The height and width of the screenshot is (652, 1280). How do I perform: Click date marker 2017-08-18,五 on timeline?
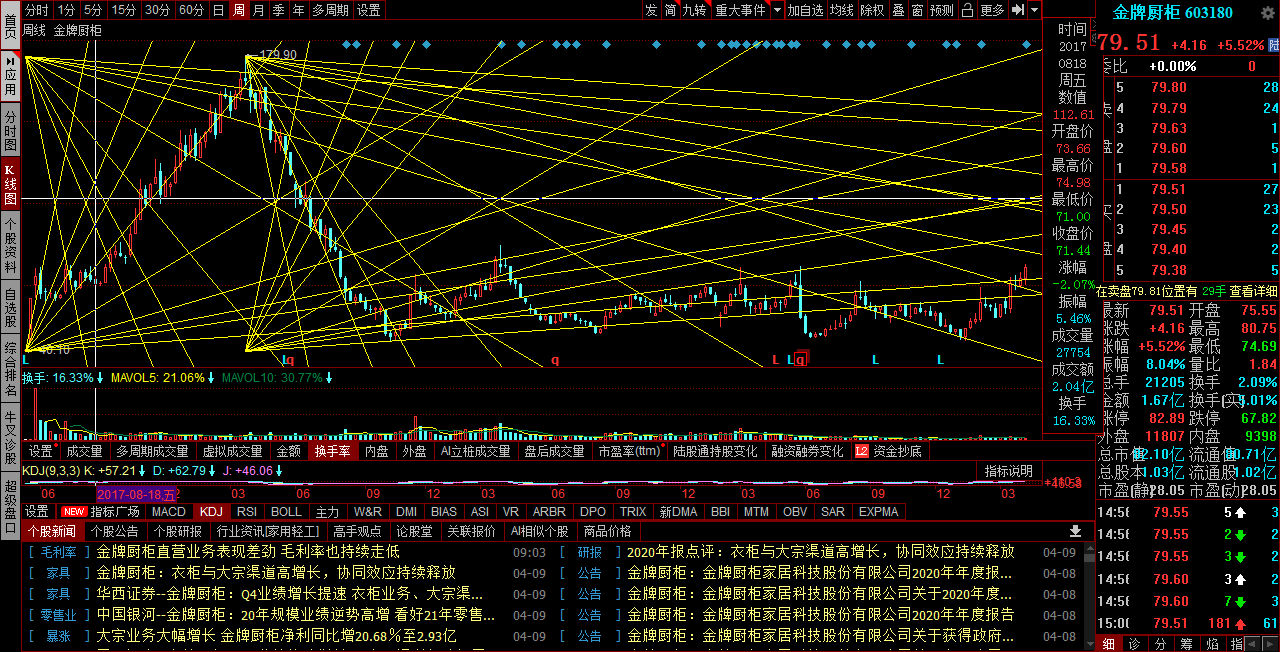tap(137, 494)
